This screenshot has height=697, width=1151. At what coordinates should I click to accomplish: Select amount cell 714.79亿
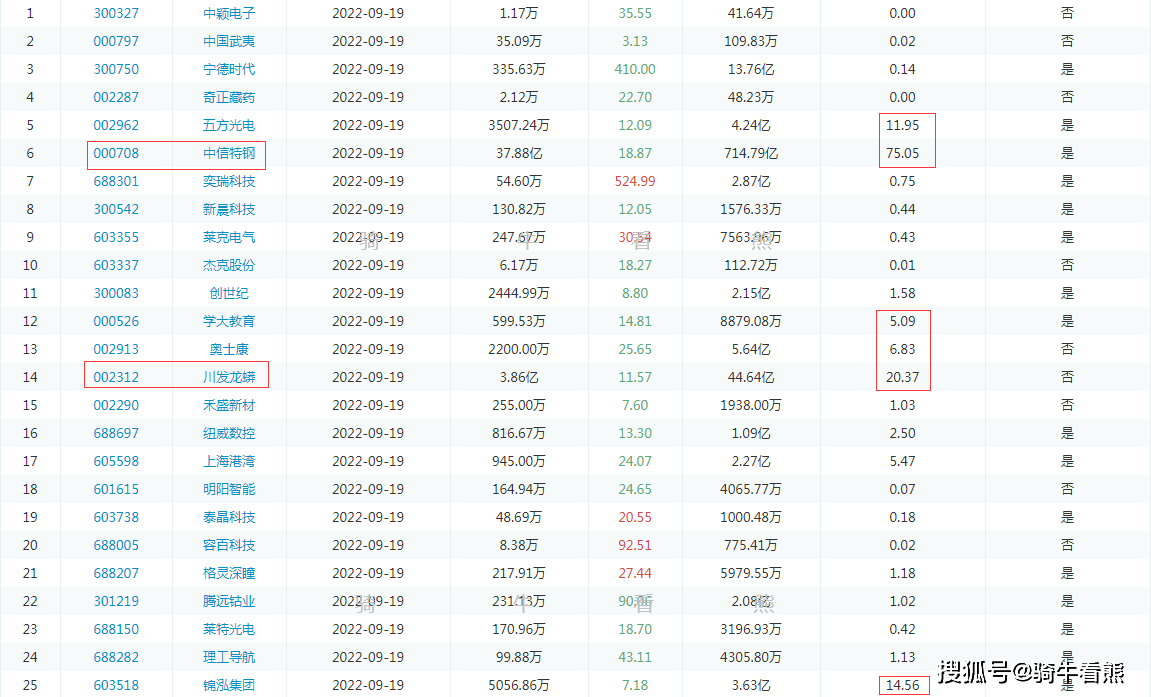(751, 153)
